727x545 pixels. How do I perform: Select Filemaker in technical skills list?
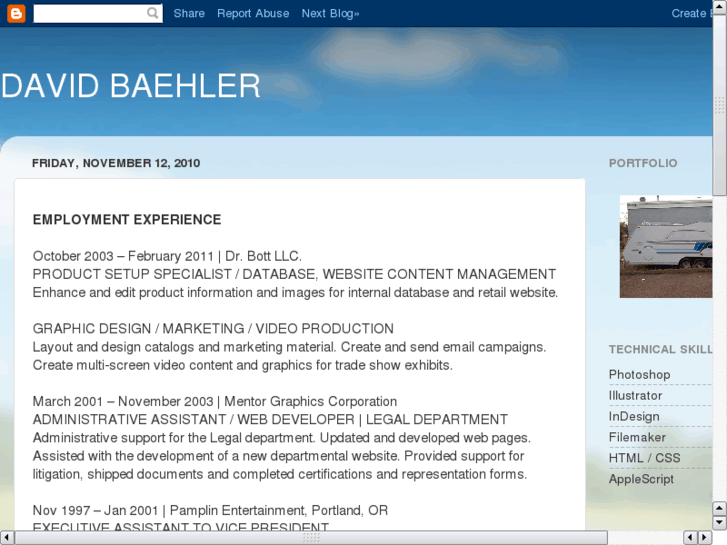pos(637,437)
